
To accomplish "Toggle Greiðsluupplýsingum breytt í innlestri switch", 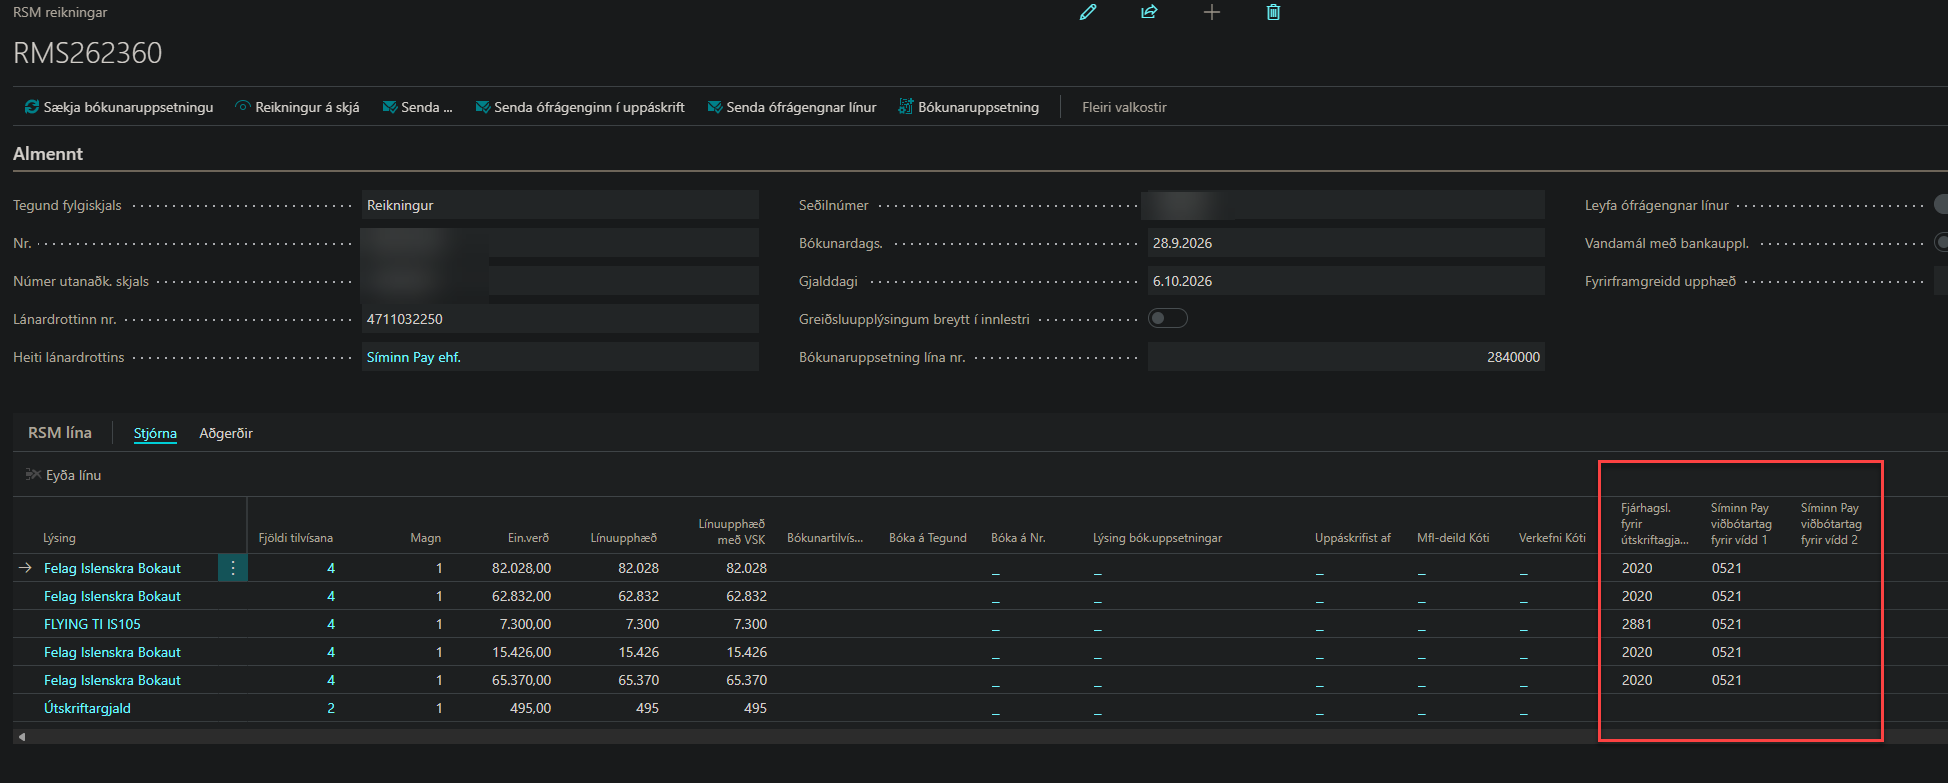I will [1167, 318].
